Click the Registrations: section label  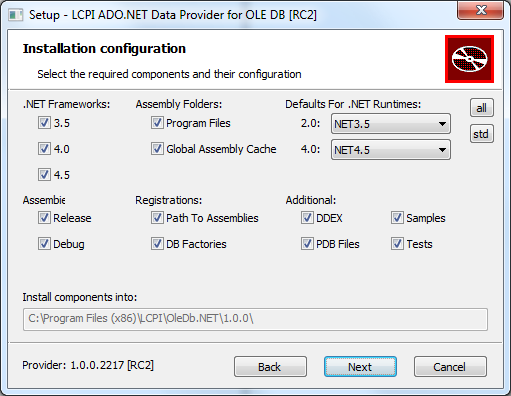click(x=169, y=200)
